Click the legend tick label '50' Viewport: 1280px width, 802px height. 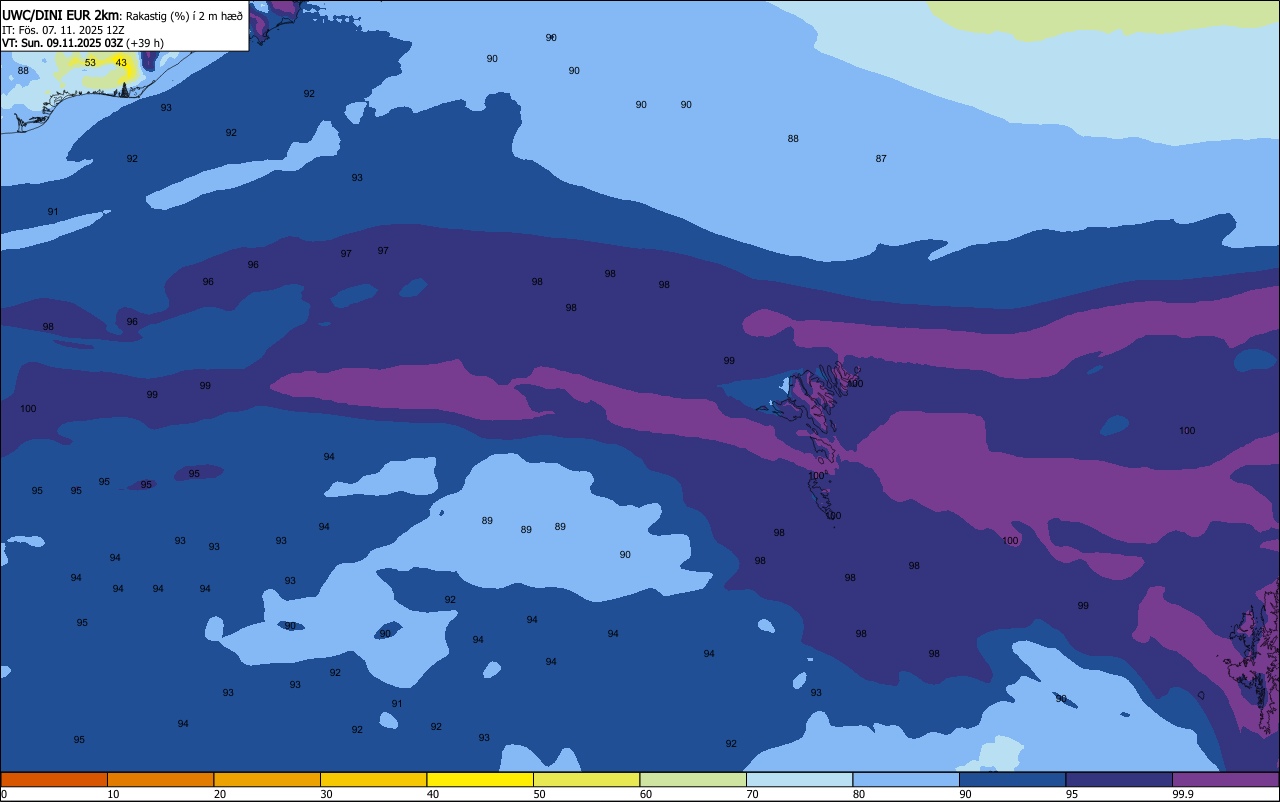tap(540, 794)
